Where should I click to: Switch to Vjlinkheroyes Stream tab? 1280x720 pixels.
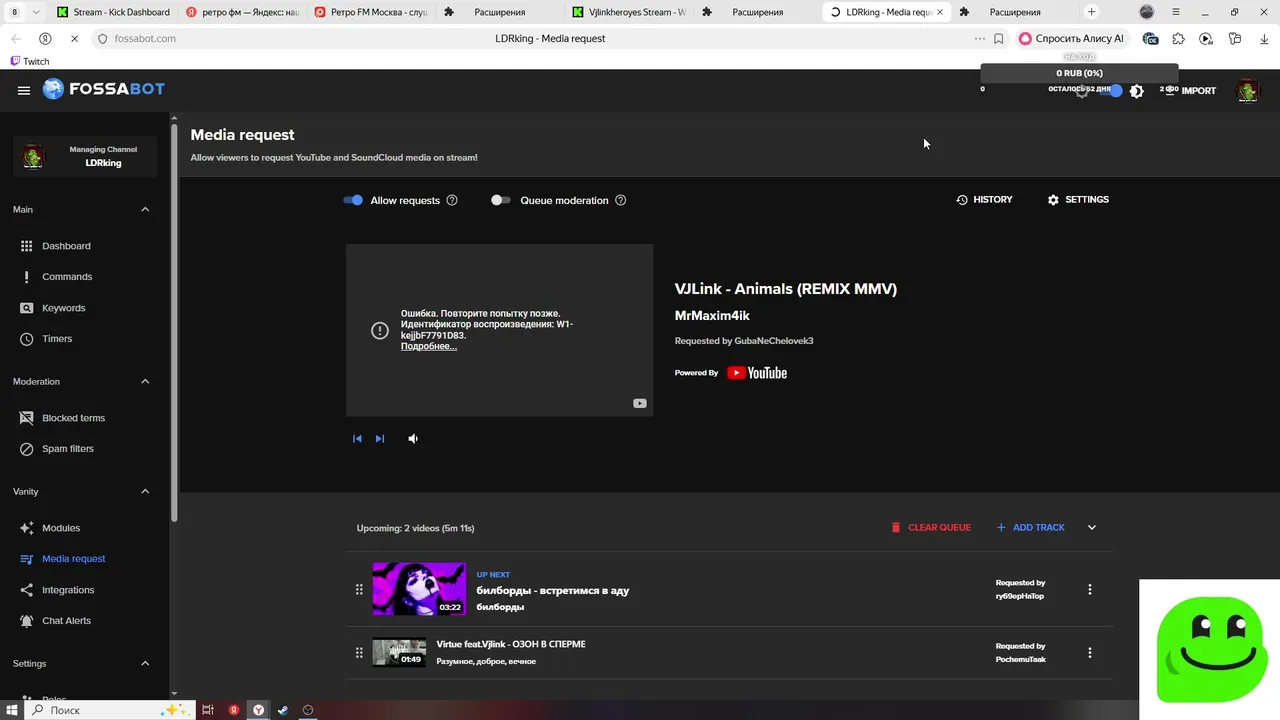pyautogui.click(x=630, y=12)
